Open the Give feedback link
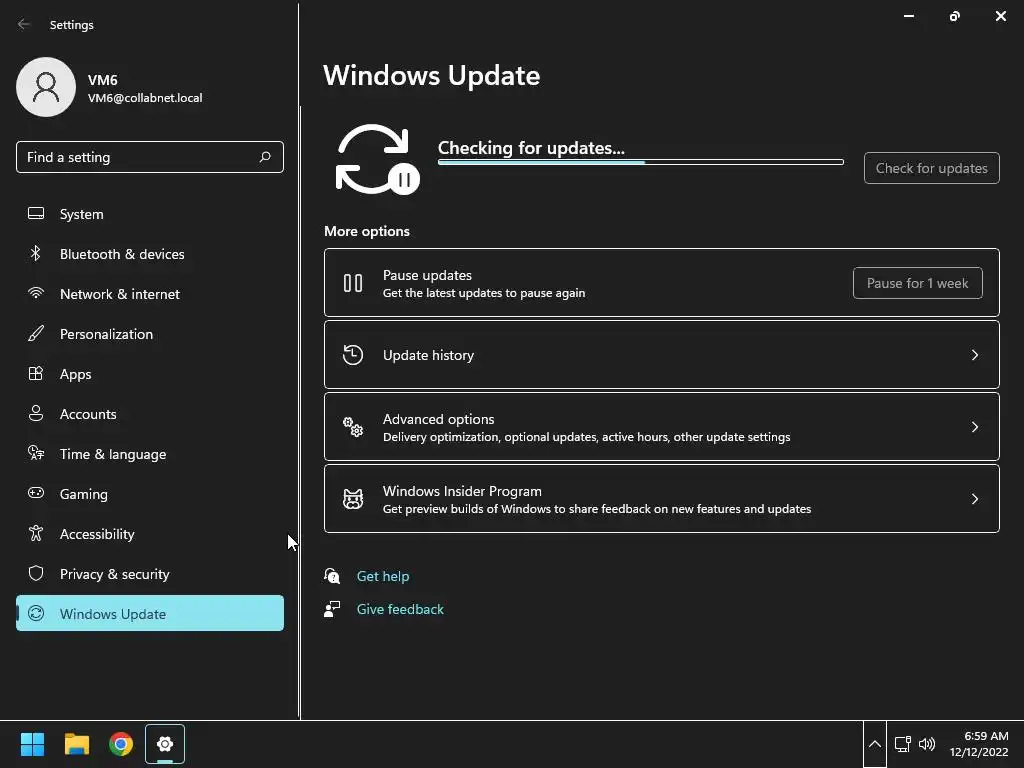The height and width of the screenshot is (768, 1024). [400, 609]
